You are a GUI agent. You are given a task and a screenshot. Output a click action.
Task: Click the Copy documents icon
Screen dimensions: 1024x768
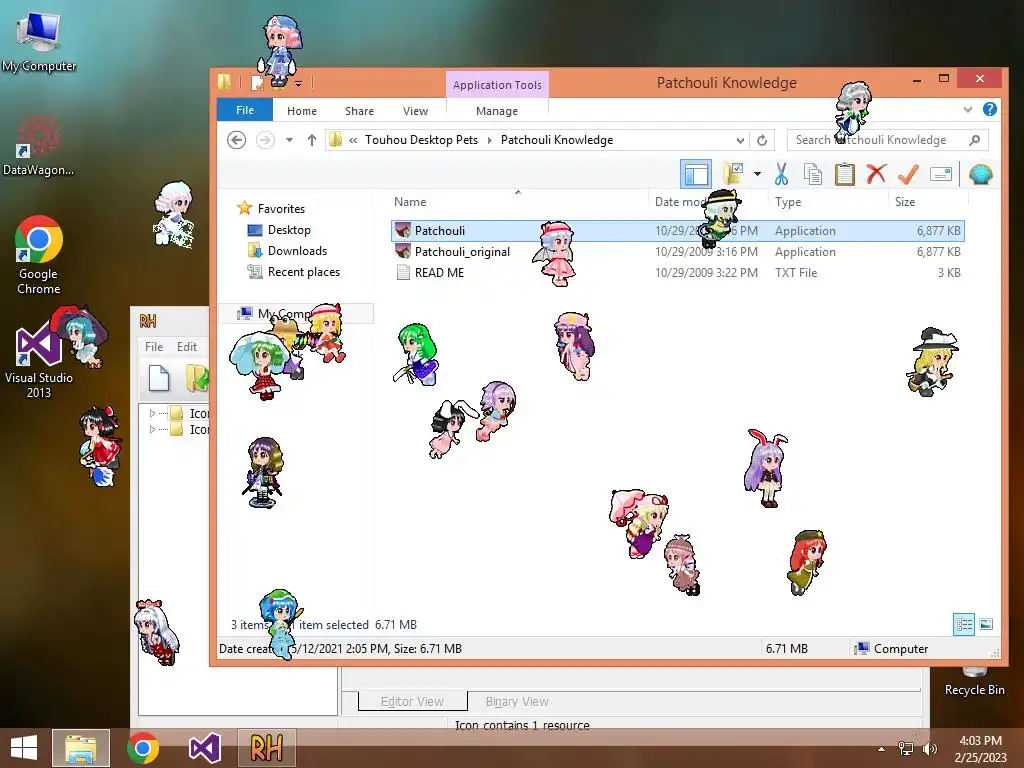coord(812,174)
